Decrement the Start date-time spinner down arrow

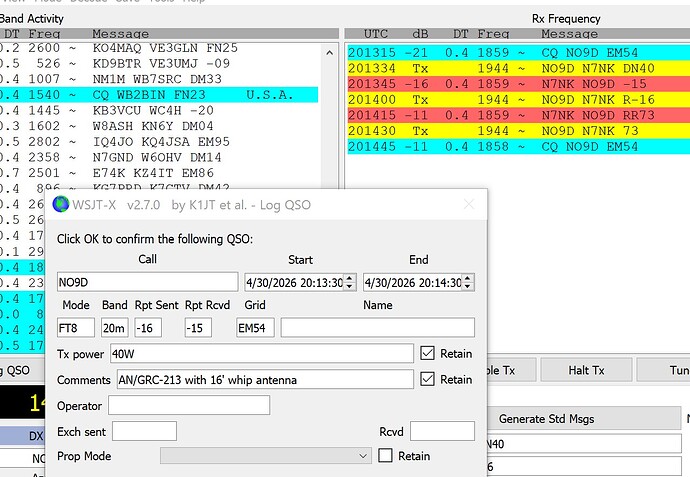click(x=349, y=286)
